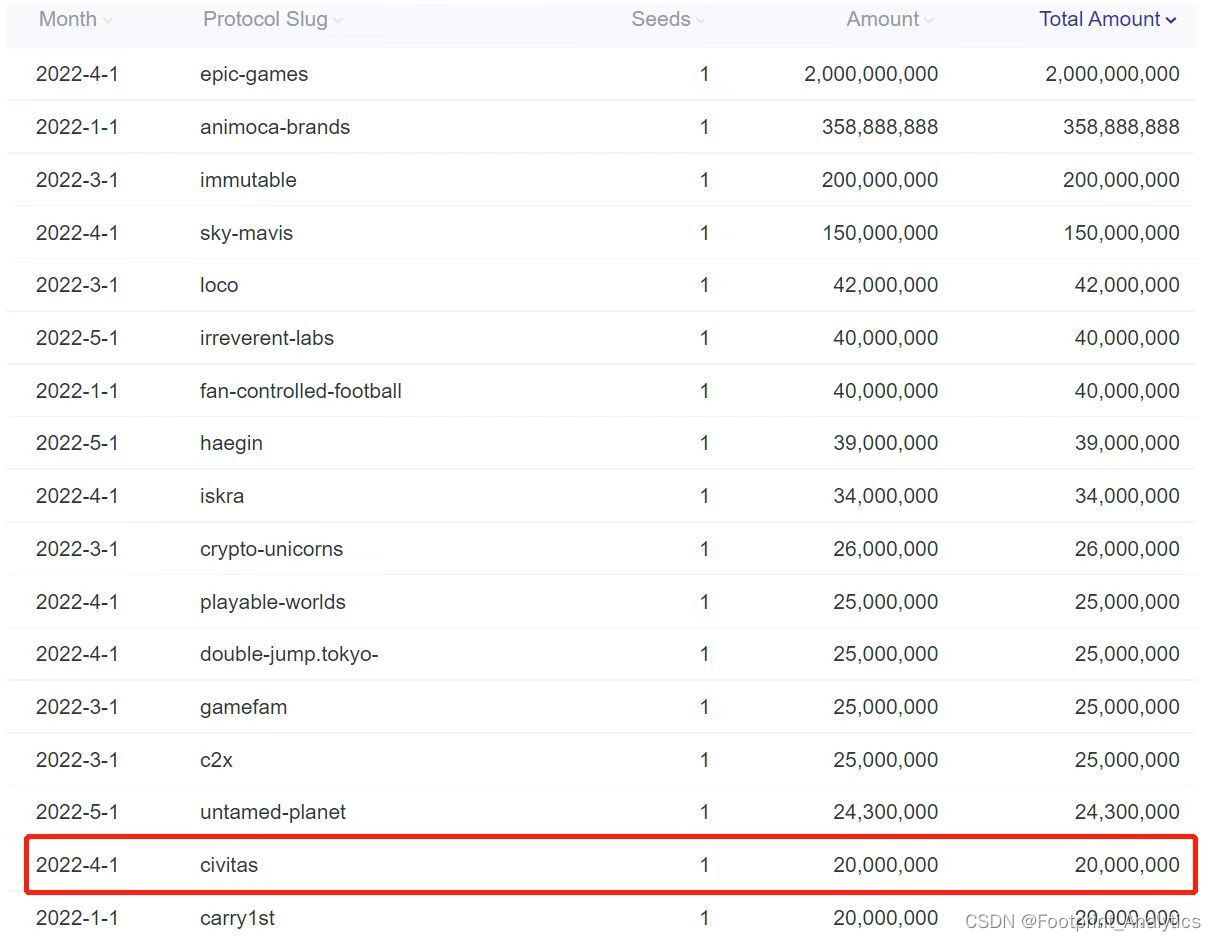Select the crypto-unicorns protocol cell
The width and height of the screenshot is (1216, 941).
[271, 549]
